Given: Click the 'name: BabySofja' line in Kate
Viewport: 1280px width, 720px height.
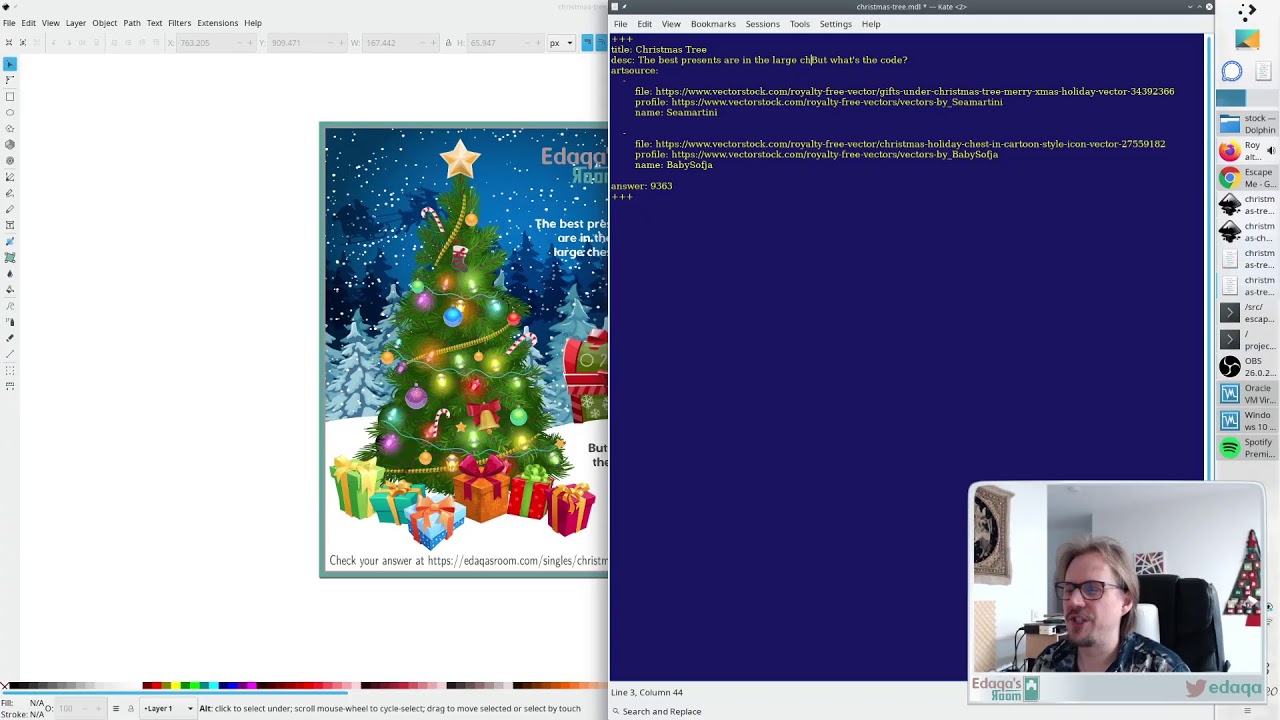Looking at the screenshot, I should 673,165.
